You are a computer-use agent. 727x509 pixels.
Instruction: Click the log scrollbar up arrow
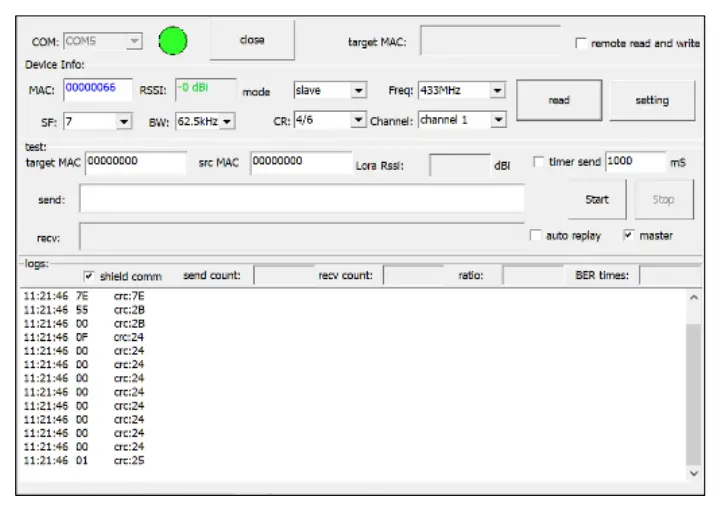[x=694, y=298]
